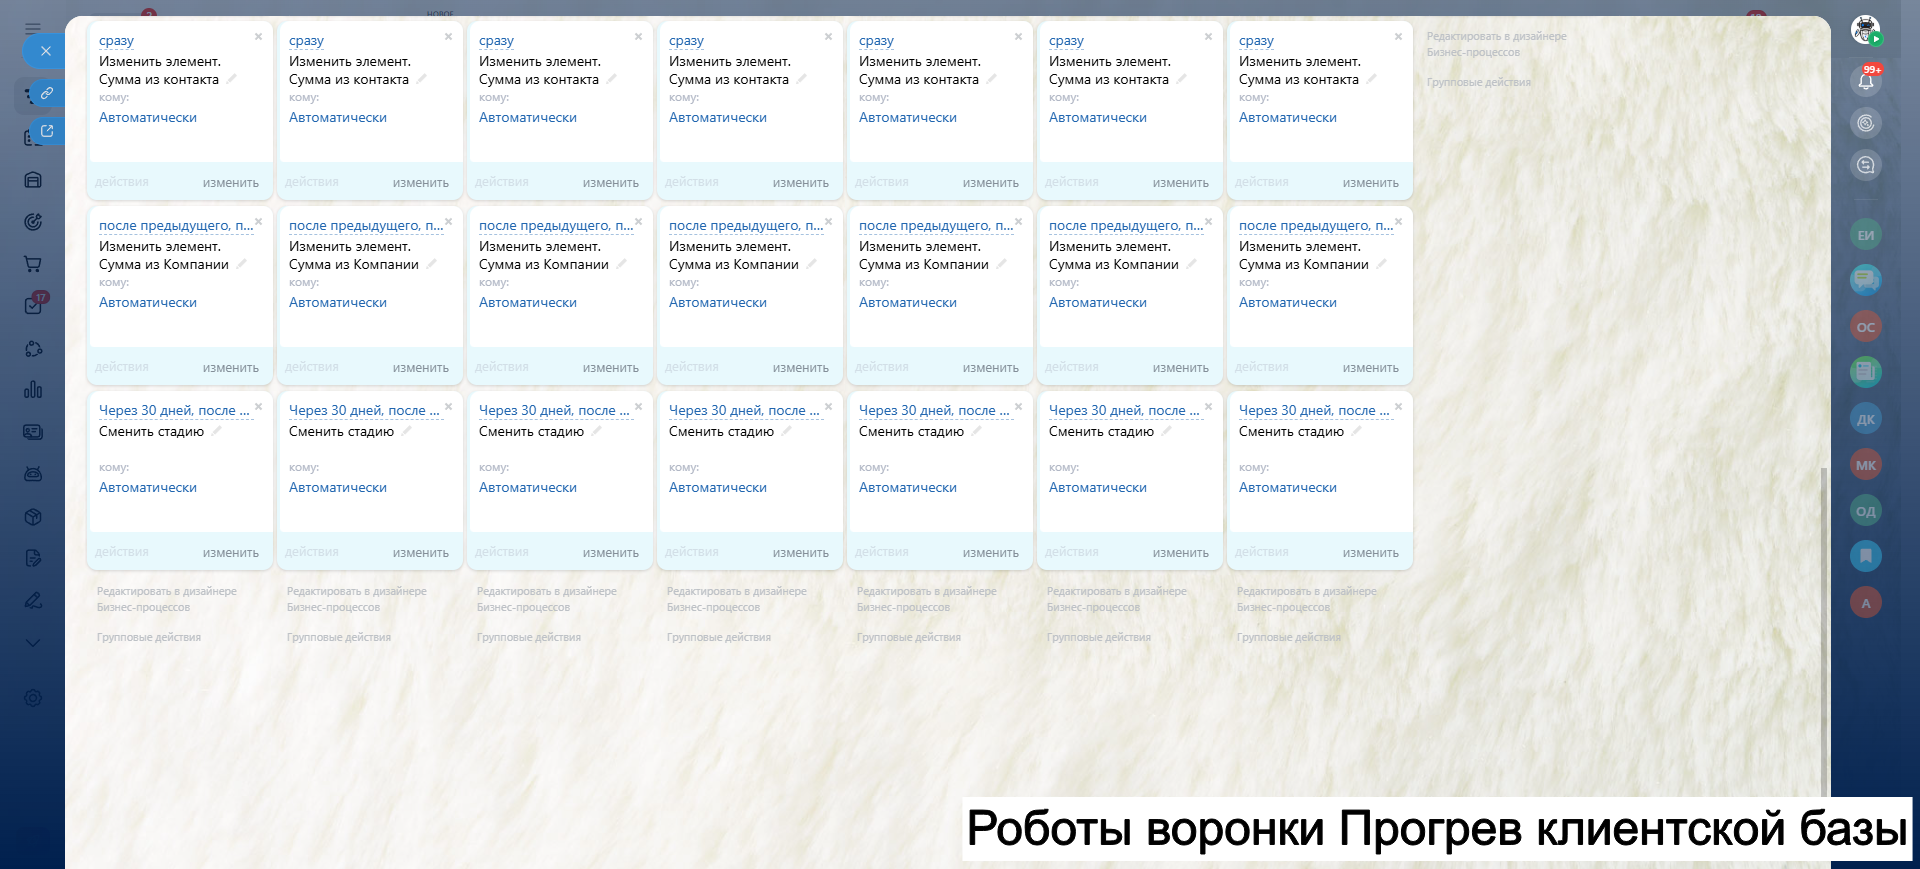1920x869 pixels.
Task: Open the green notes chat avatar
Action: (1866, 372)
